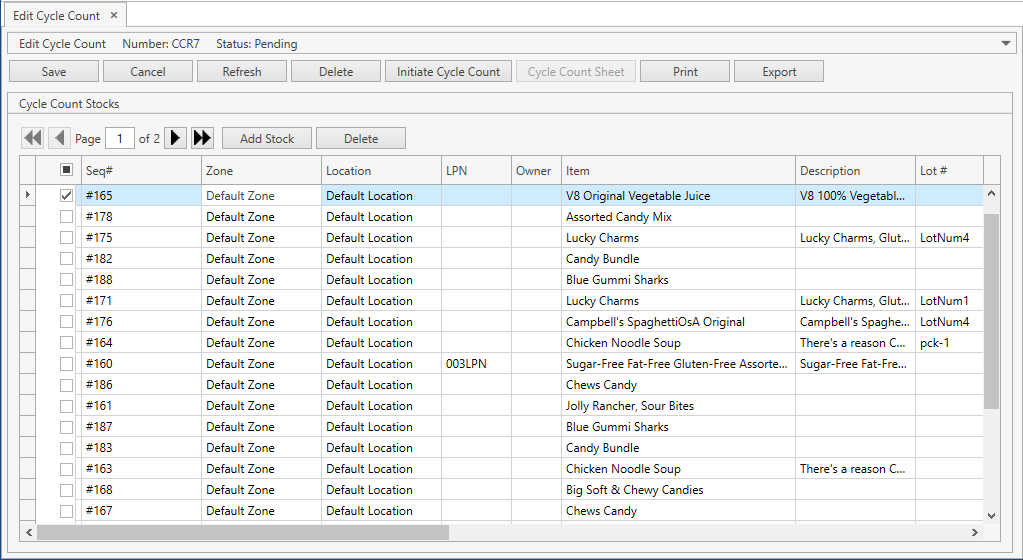Expand the Edit Cycle Count header dropdown

pyautogui.click(x=1007, y=44)
